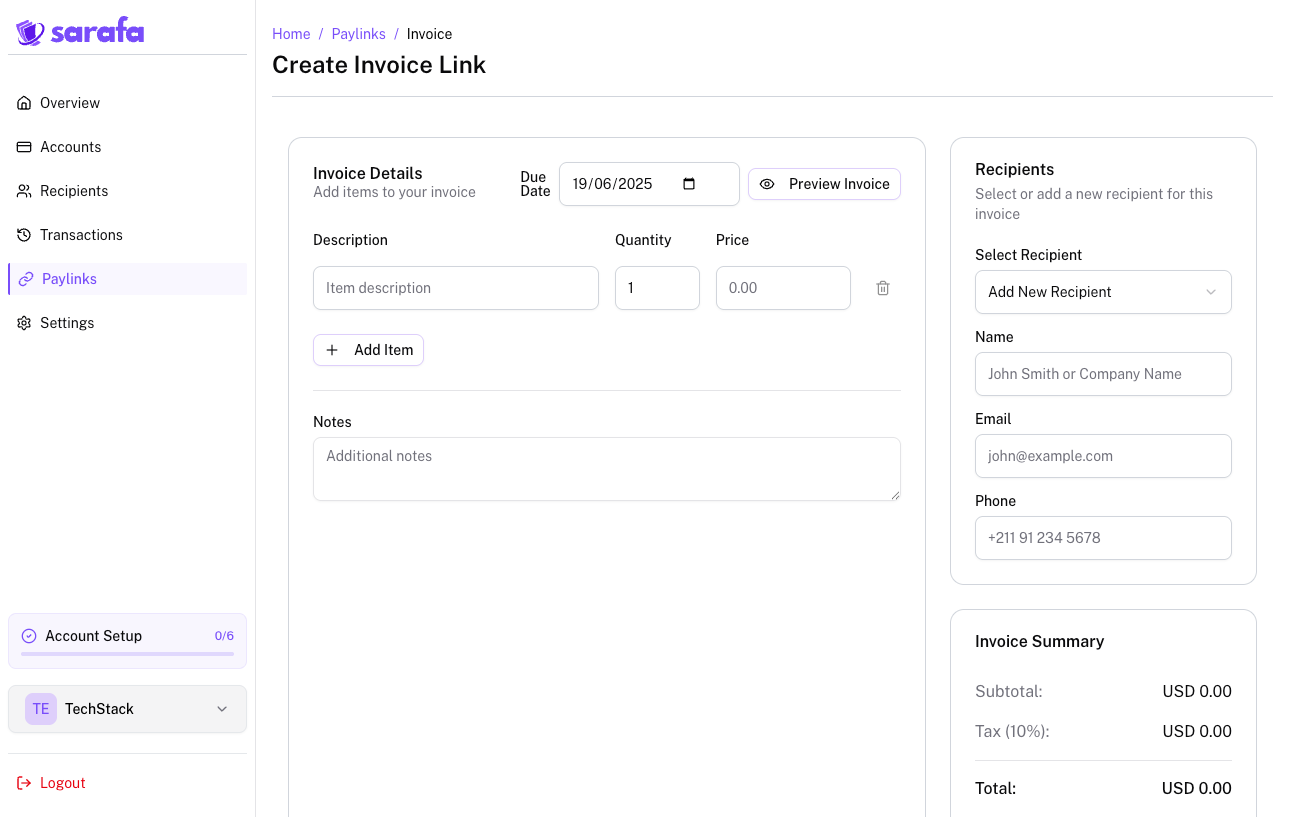The height and width of the screenshot is (817, 1289).
Task: Open Settings from the sidebar
Action: click(127, 323)
